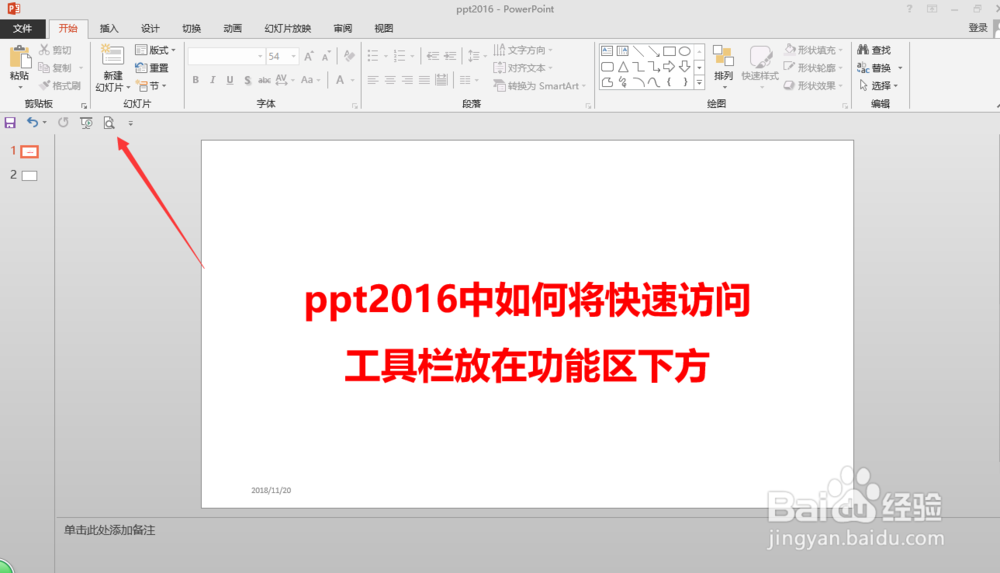
Task: Click the Decrease Font Size icon
Action: click(326, 56)
